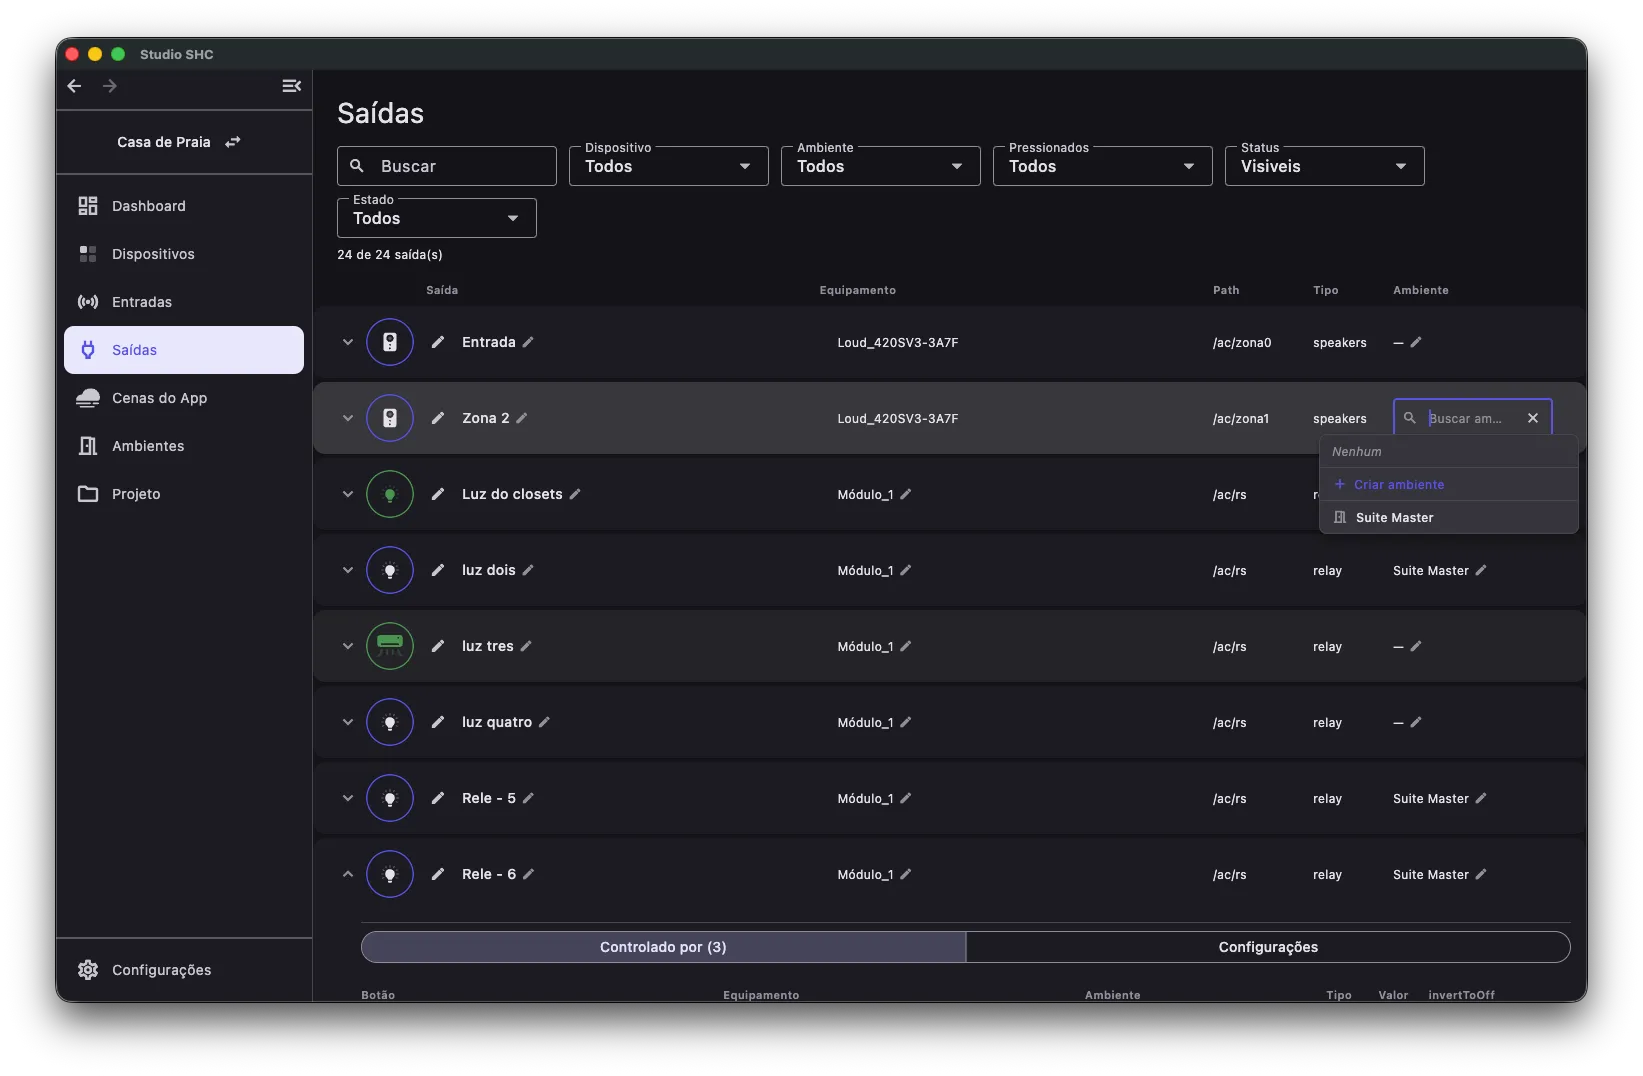This screenshot has height=1076, width=1643.
Task: Collapse the sidebar menu icon
Action: coord(291,86)
